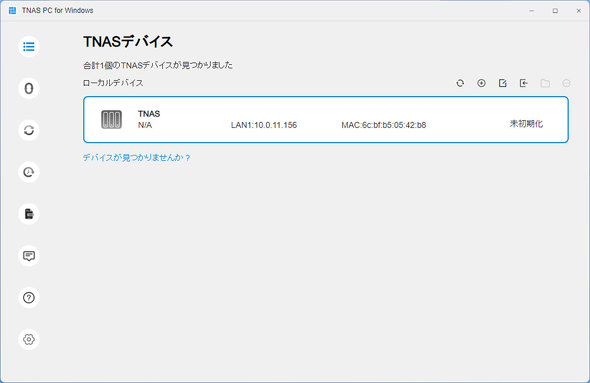Click the greyed folder toolbar icon
The height and width of the screenshot is (383, 590).
[x=545, y=83]
